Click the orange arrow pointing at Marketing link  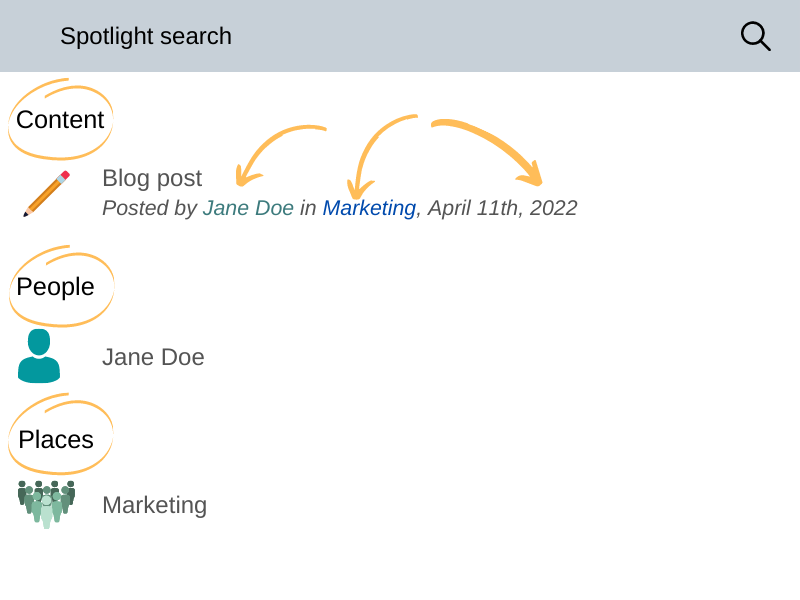point(372,152)
